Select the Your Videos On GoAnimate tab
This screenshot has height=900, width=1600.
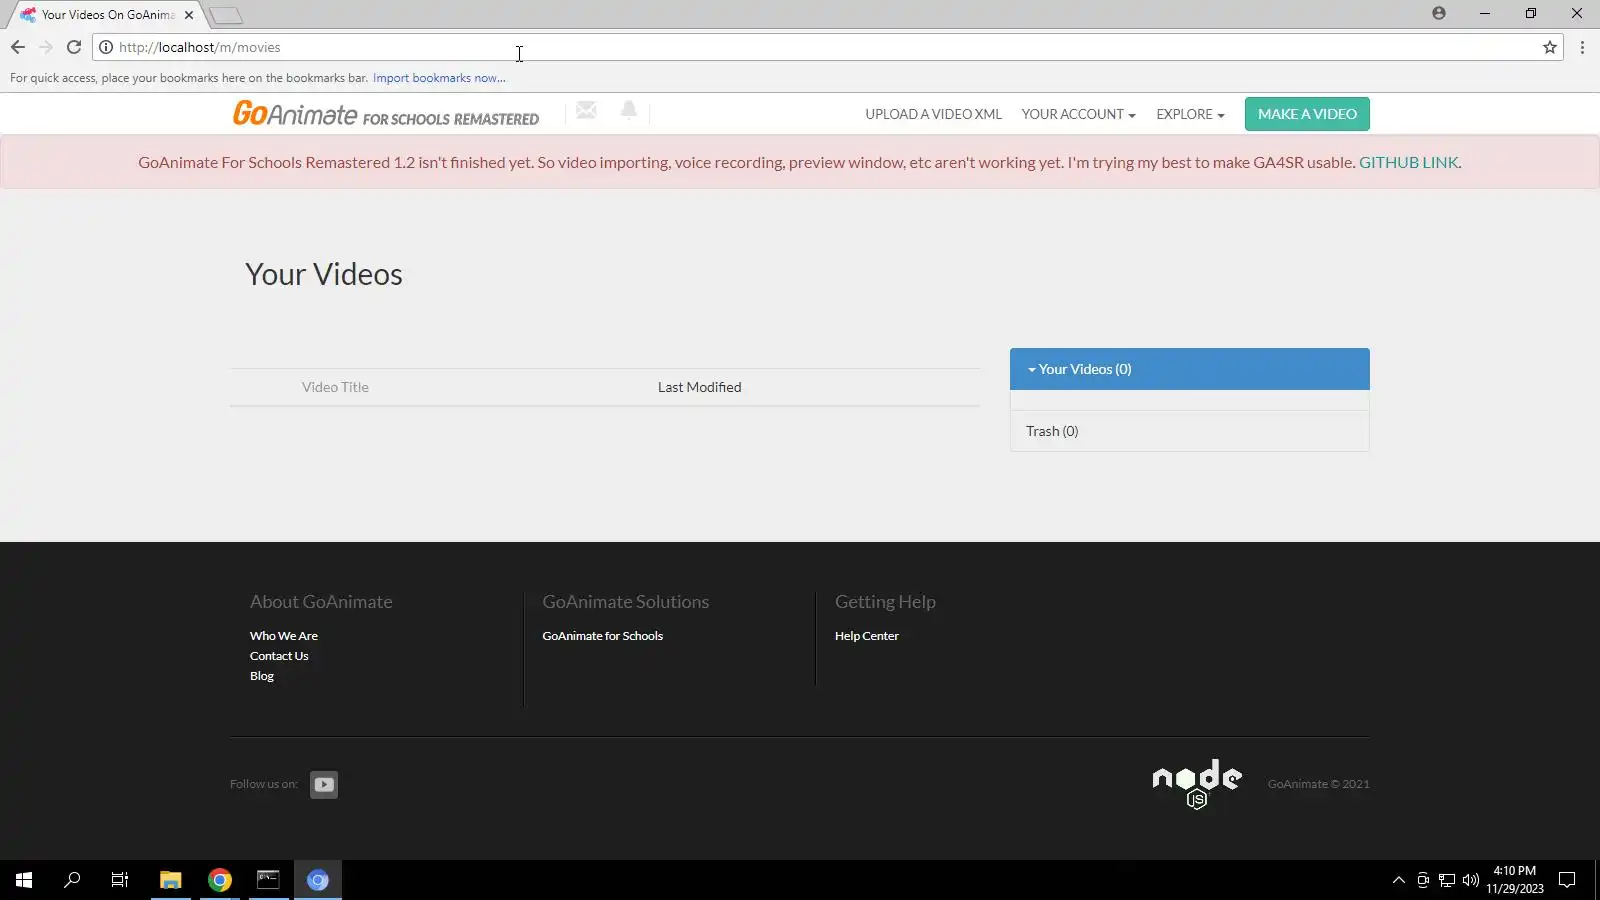107,15
